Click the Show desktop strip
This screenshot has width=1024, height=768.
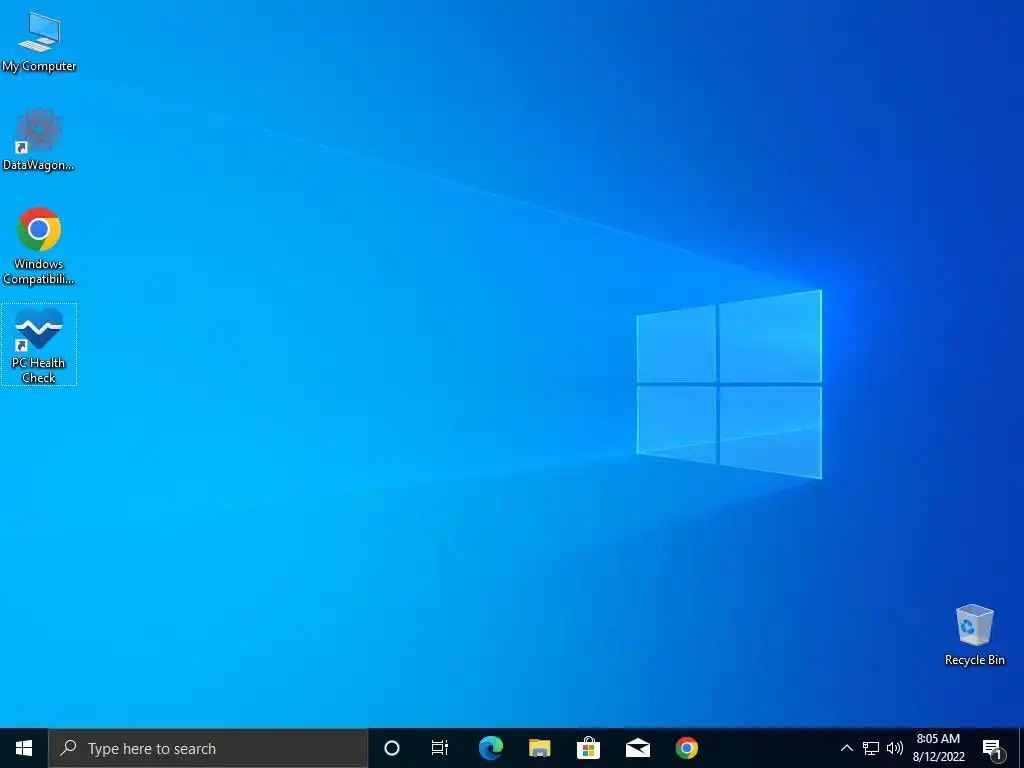[1021, 748]
